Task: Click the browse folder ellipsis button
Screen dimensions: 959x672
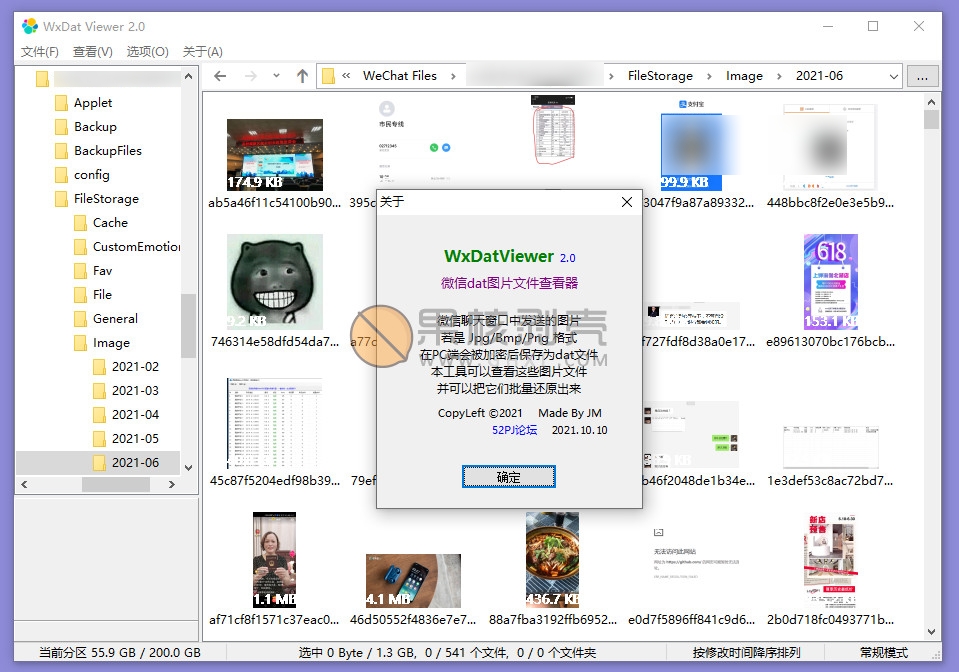Action: pyautogui.click(x=922, y=76)
